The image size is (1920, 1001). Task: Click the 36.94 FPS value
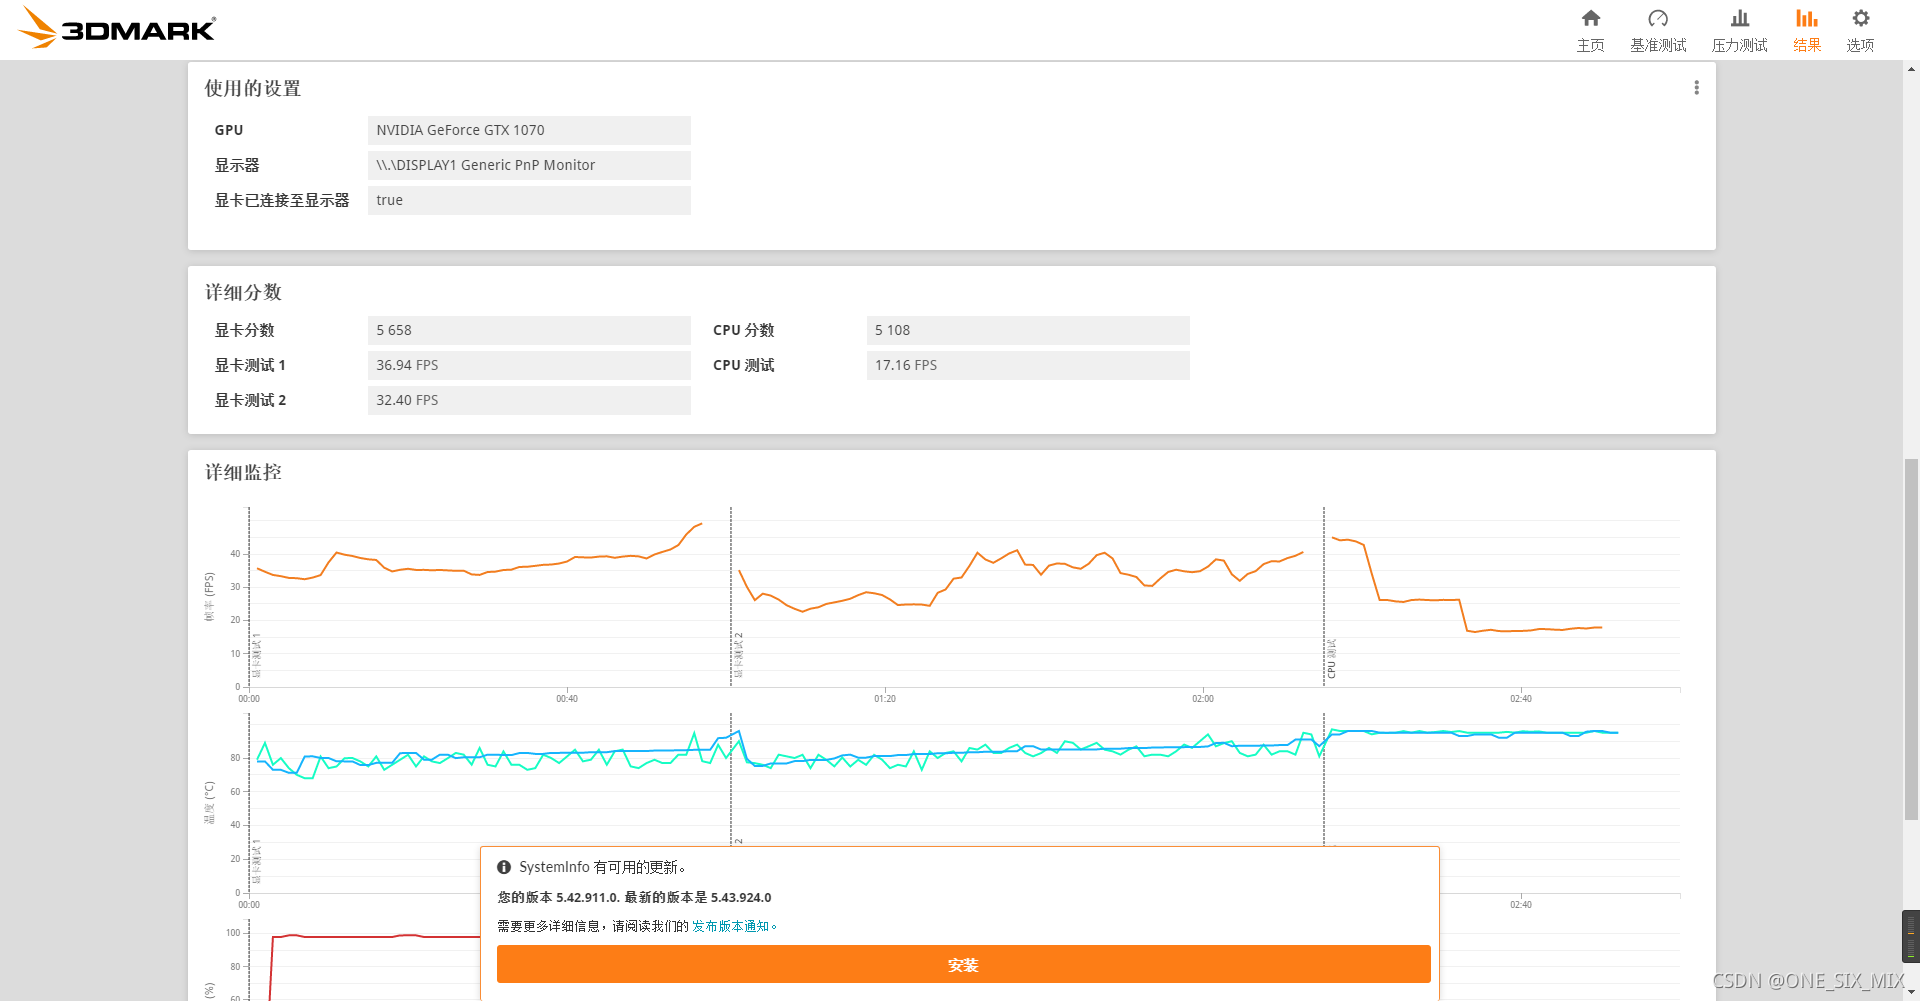click(529, 365)
